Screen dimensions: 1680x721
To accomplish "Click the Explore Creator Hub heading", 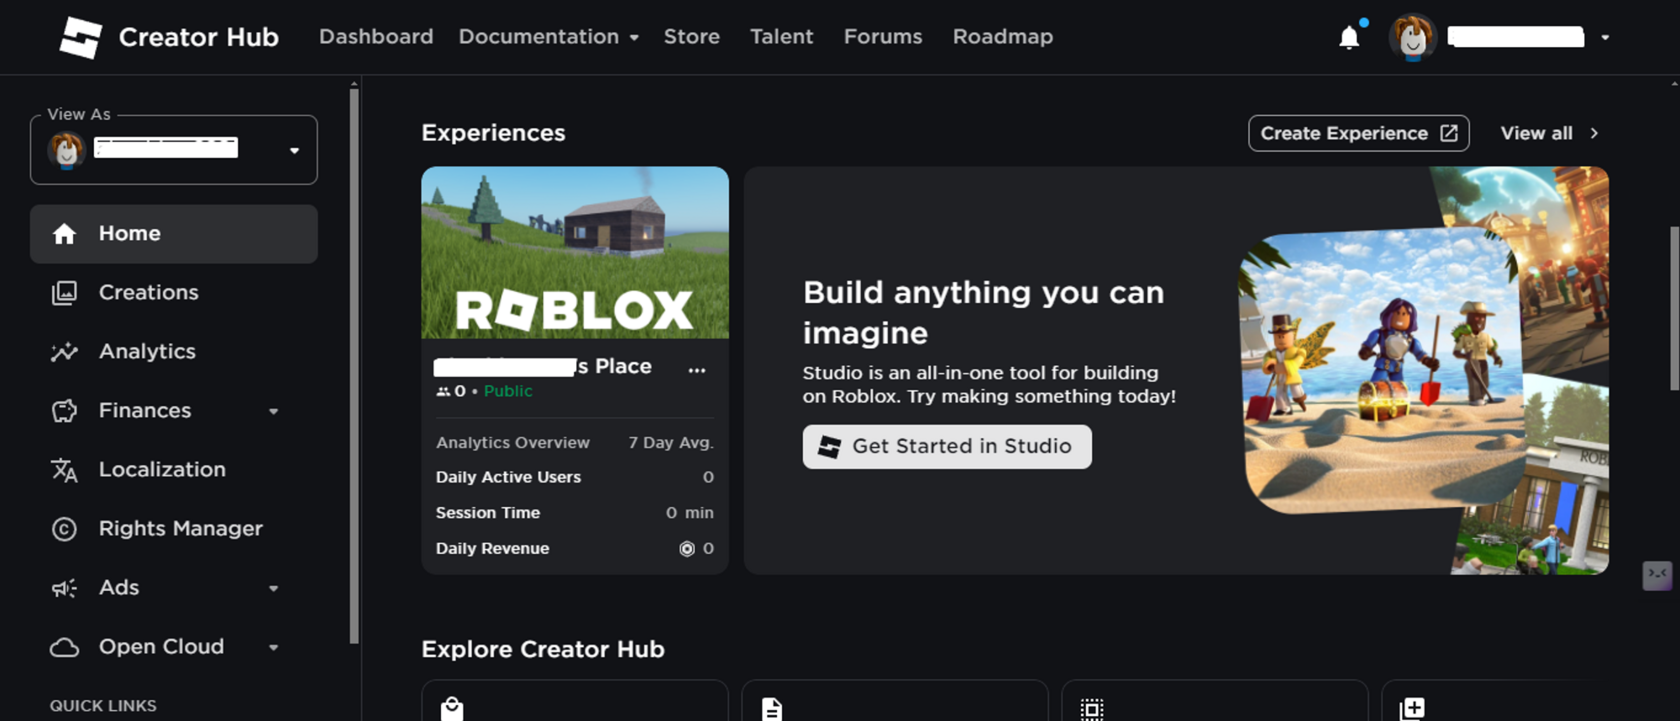I will click(543, 650).
